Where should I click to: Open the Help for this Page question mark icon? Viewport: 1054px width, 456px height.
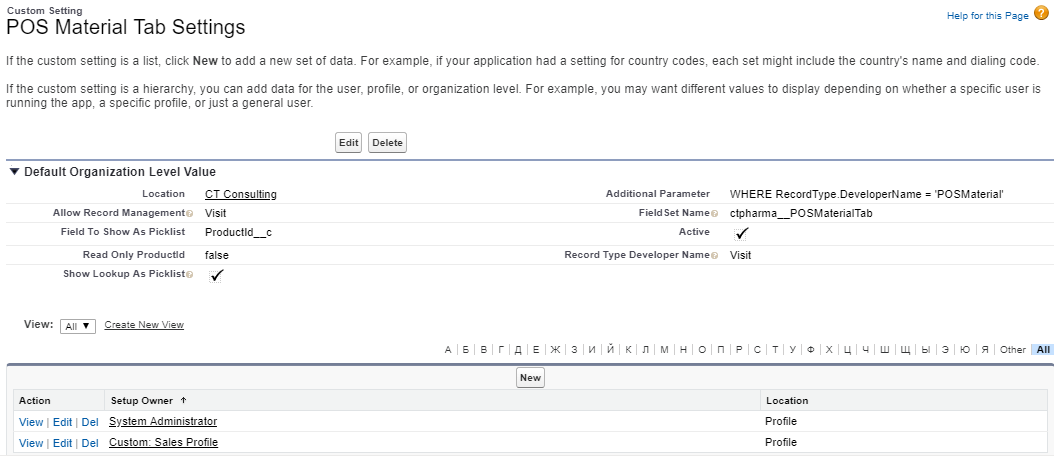point(1041,15)
